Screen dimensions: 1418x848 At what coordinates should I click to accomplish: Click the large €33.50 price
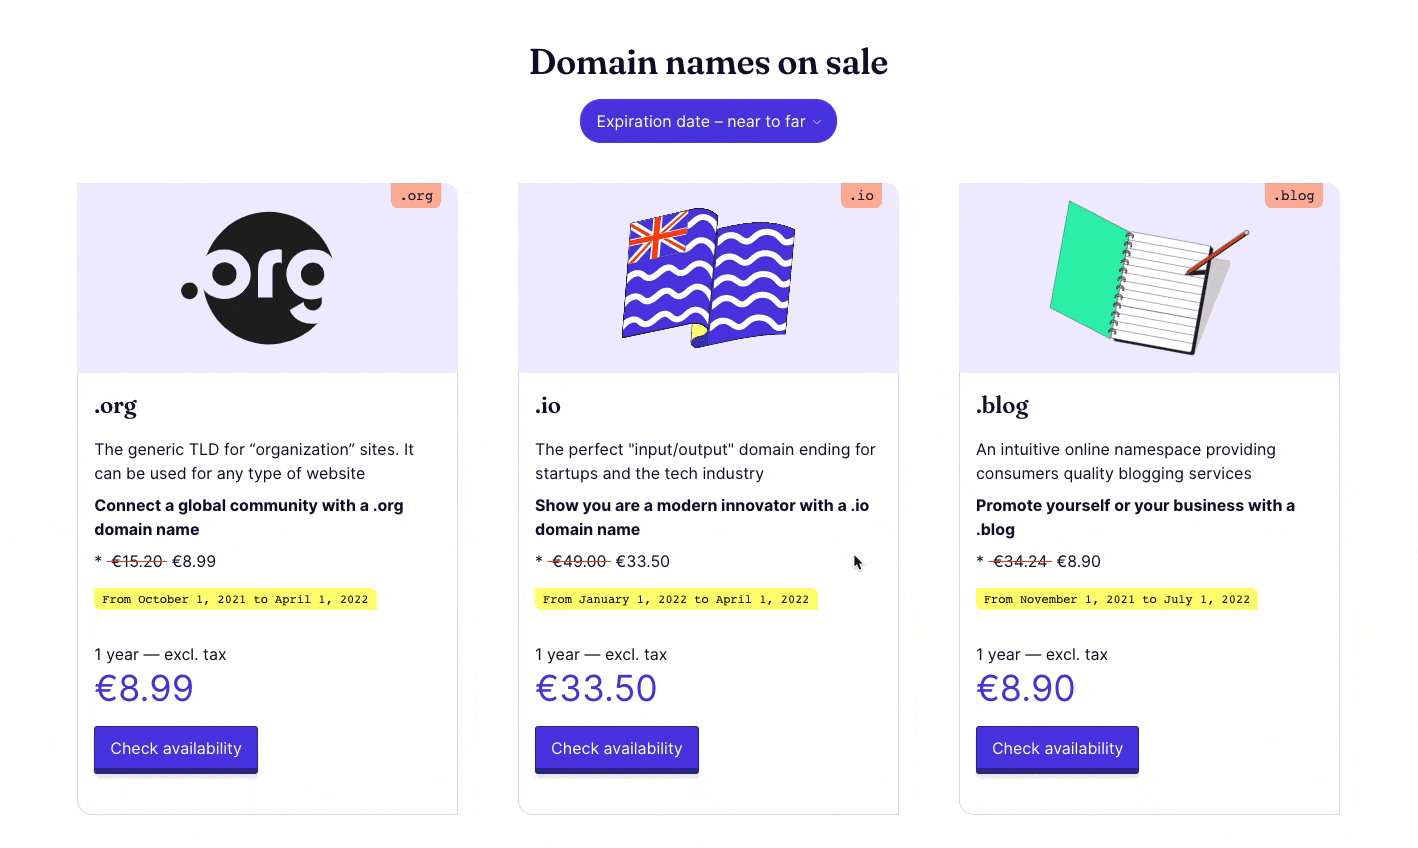pyautogui.click(x=596, y=689)
